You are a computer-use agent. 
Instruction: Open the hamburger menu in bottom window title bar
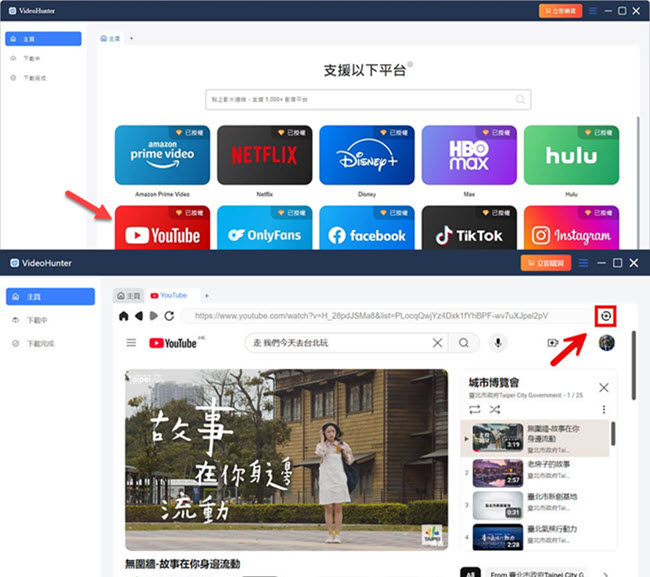pyautogui.click(x=583, y=263)
